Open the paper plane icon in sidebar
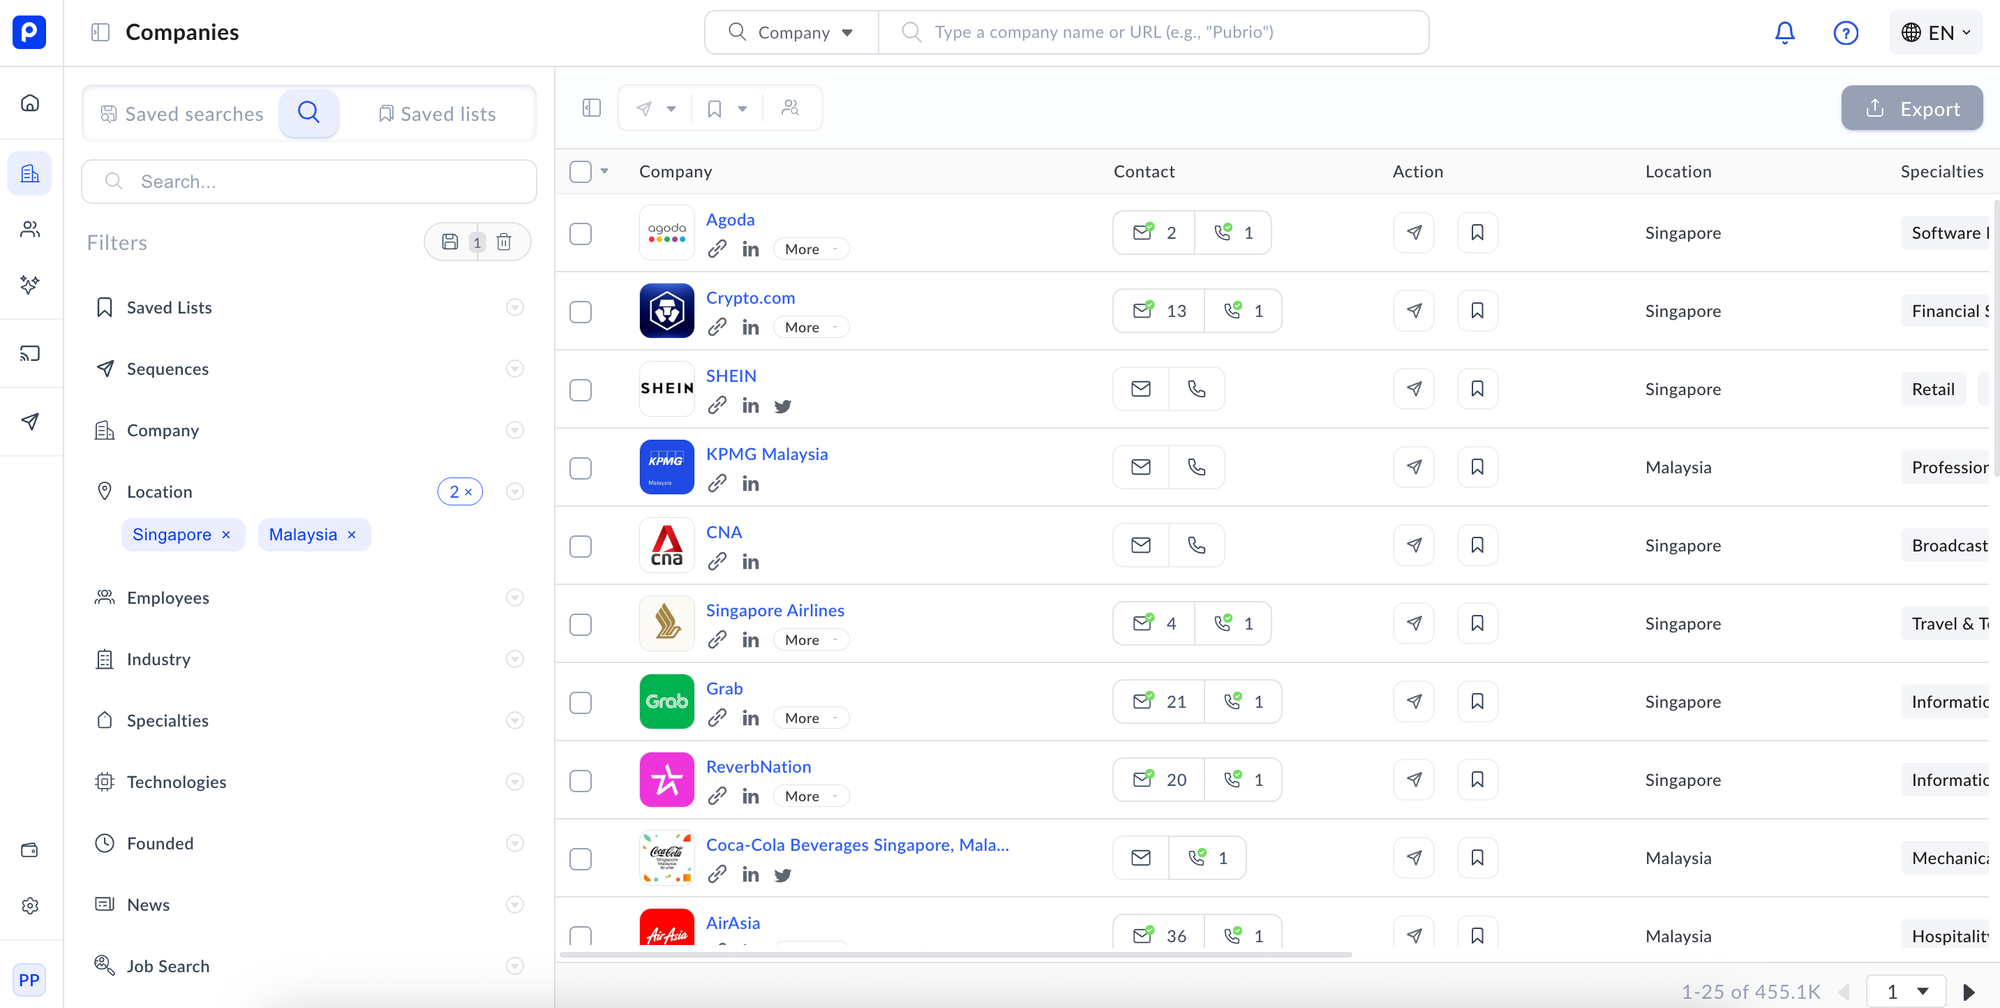The height and width of the screenshot is (1008, 2000). [30, 421]
